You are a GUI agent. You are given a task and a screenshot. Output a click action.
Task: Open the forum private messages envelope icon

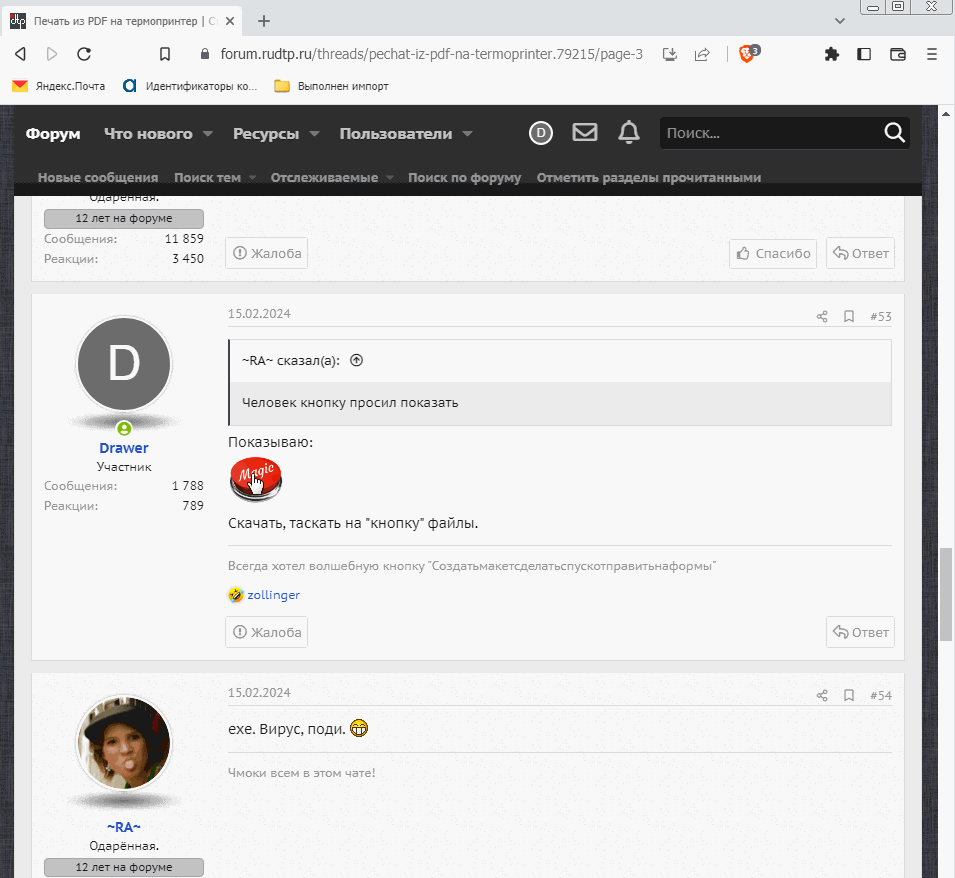584,133
